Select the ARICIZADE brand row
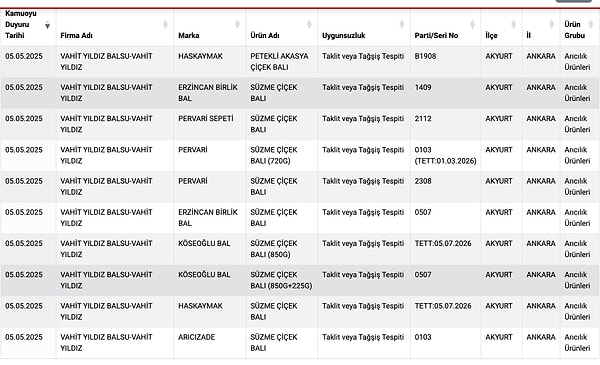 click(300, 342)
